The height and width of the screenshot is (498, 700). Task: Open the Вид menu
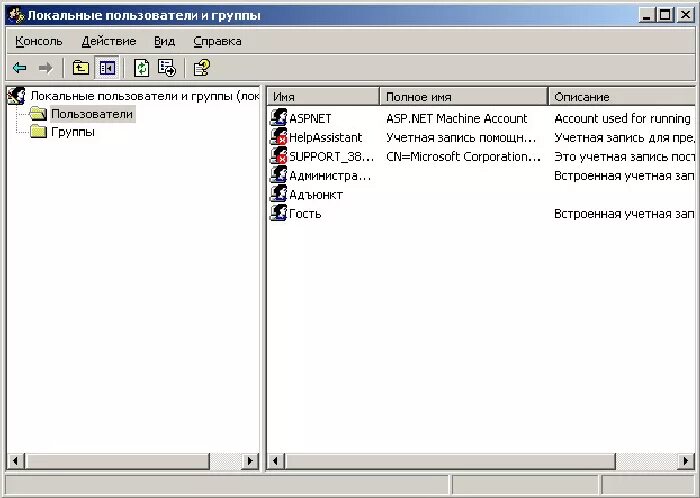coord(164,41)
